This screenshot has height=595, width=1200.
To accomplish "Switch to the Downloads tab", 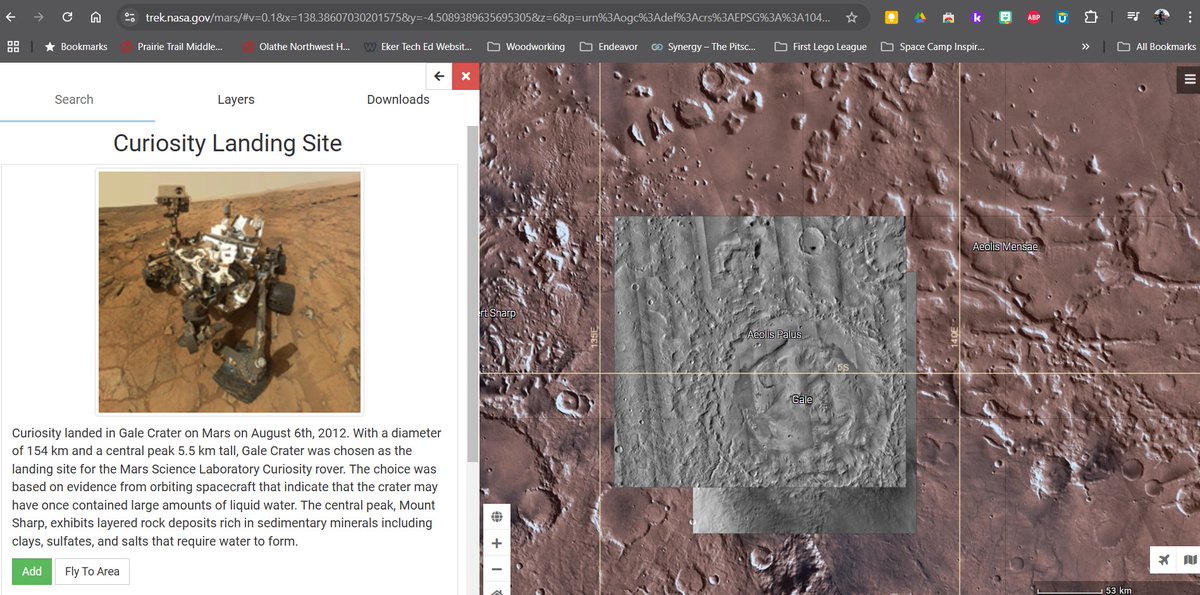I will coord(398,100).
